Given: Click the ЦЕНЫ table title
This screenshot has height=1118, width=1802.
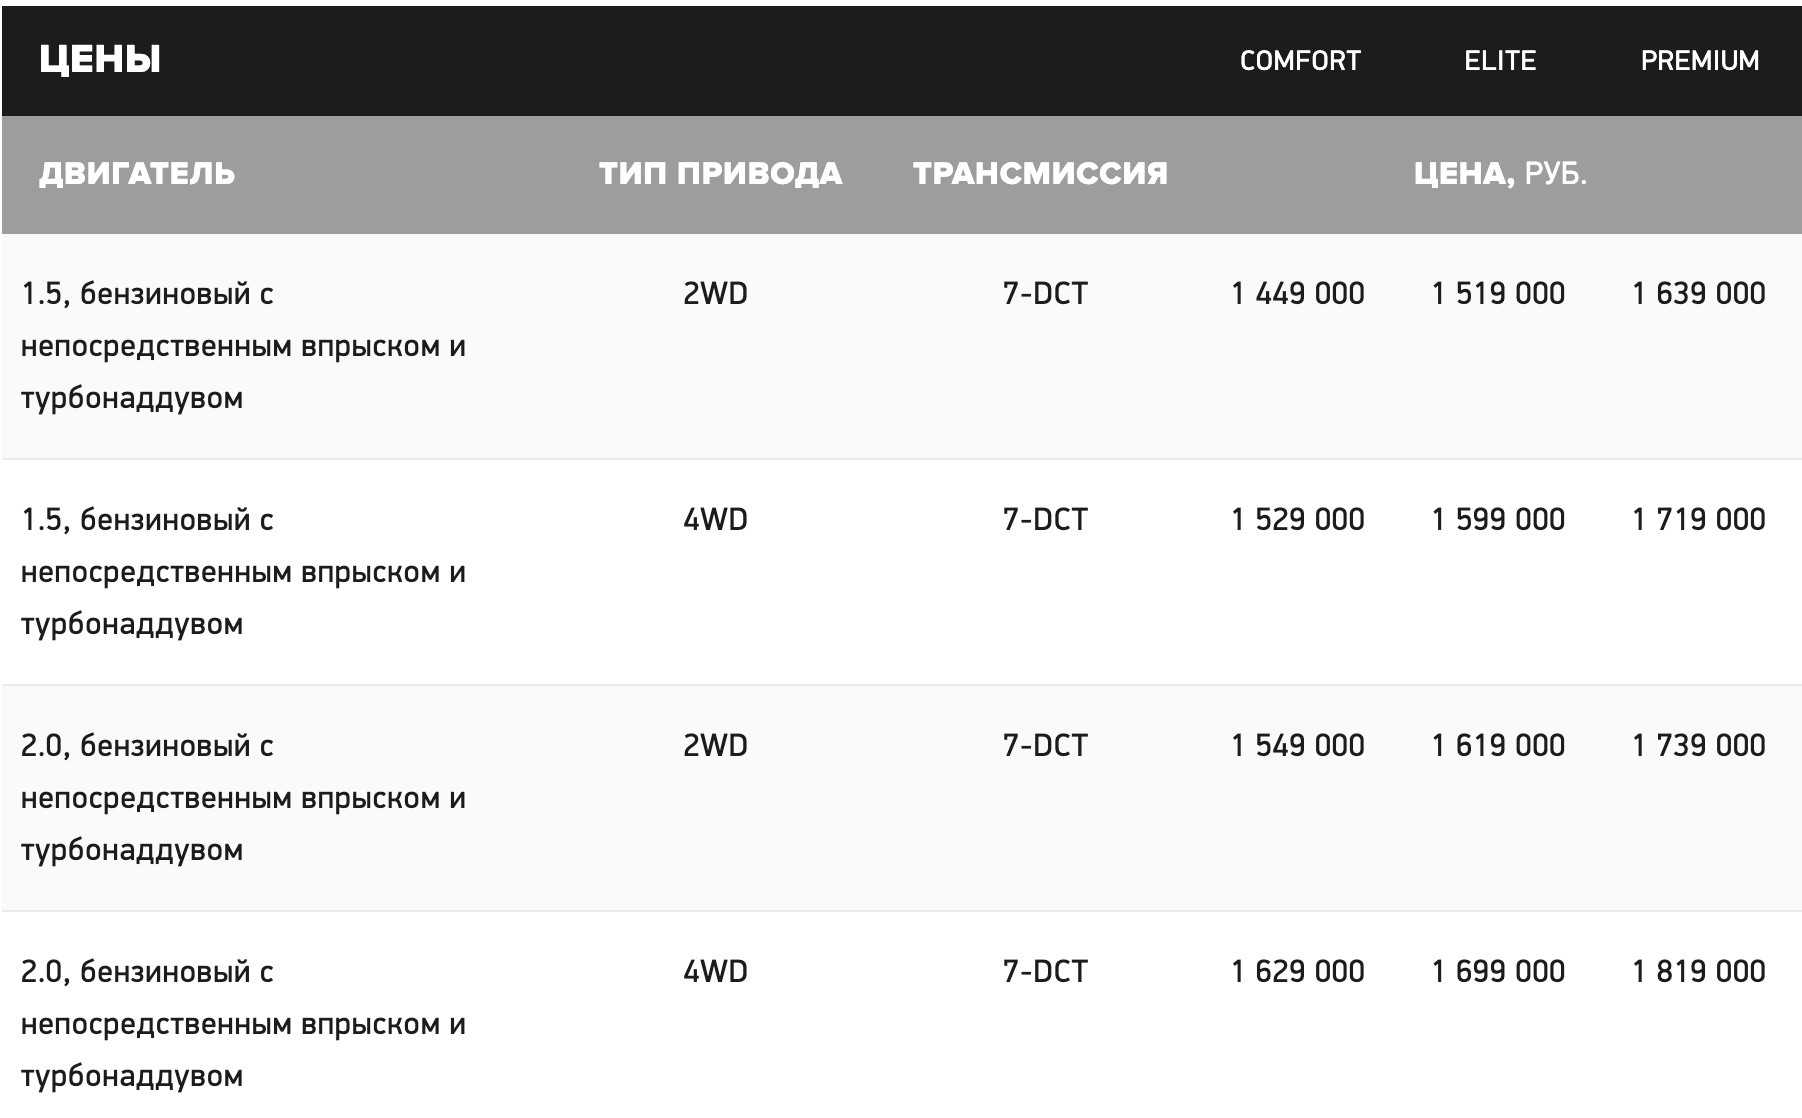Looking at the screenshot, I should coord(100,60).
